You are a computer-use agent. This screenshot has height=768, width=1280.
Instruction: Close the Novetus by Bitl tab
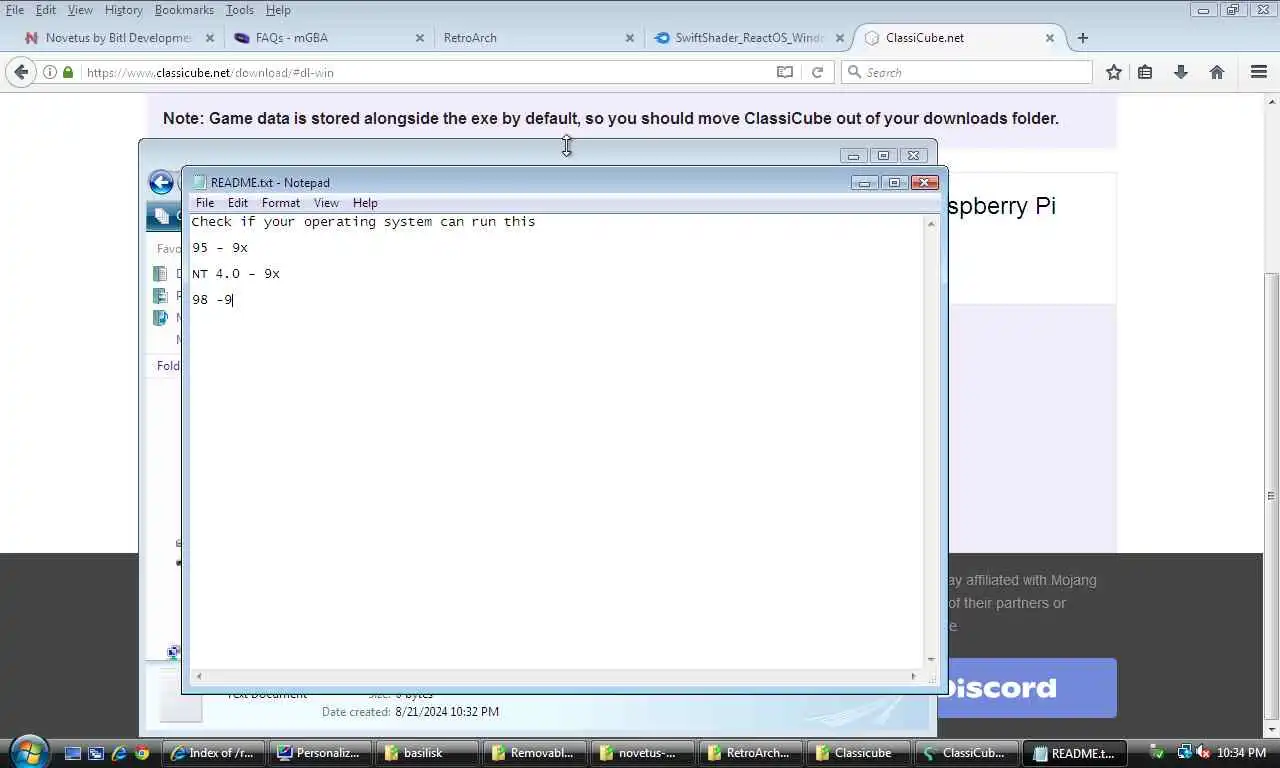click(210, 38)
